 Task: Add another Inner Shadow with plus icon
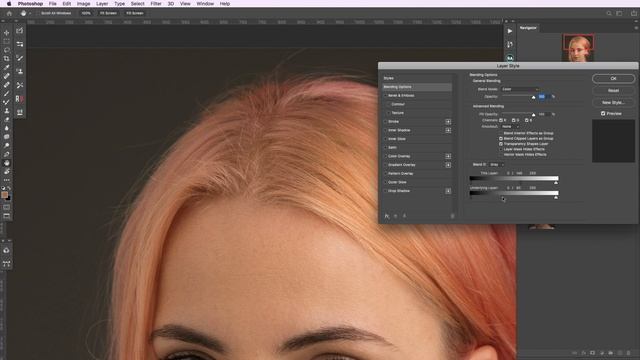[x=448, y=130]
